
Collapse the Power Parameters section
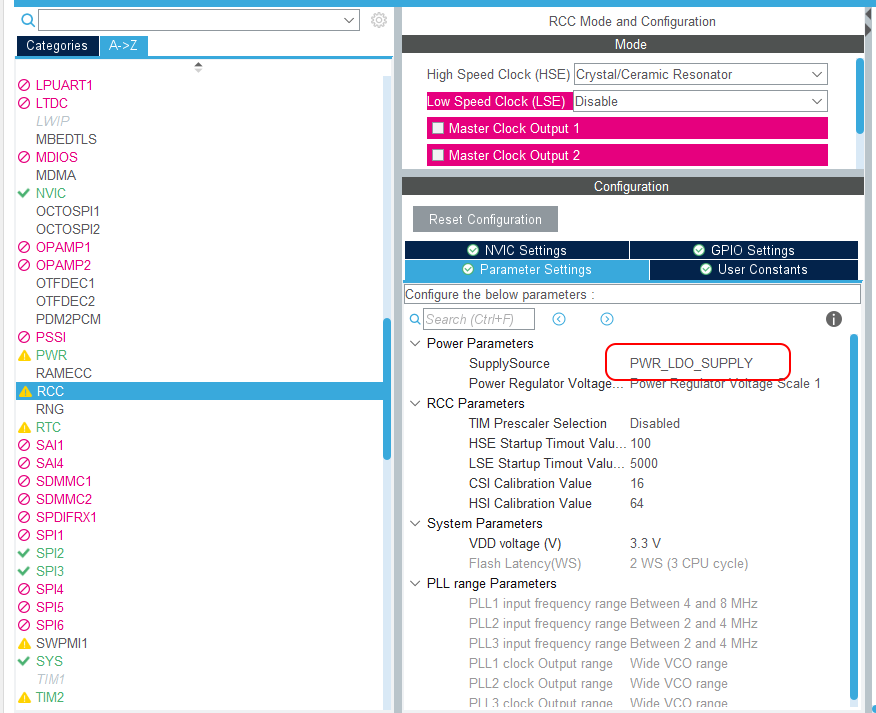point(415,343)
